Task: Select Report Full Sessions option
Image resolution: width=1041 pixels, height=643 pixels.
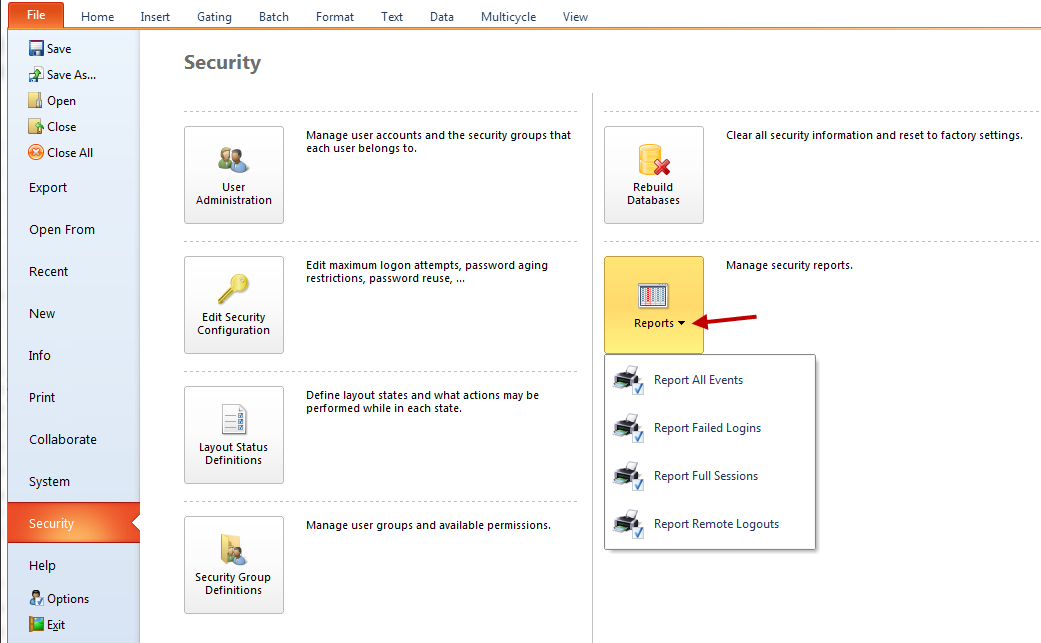Action: tap(705, 476)
